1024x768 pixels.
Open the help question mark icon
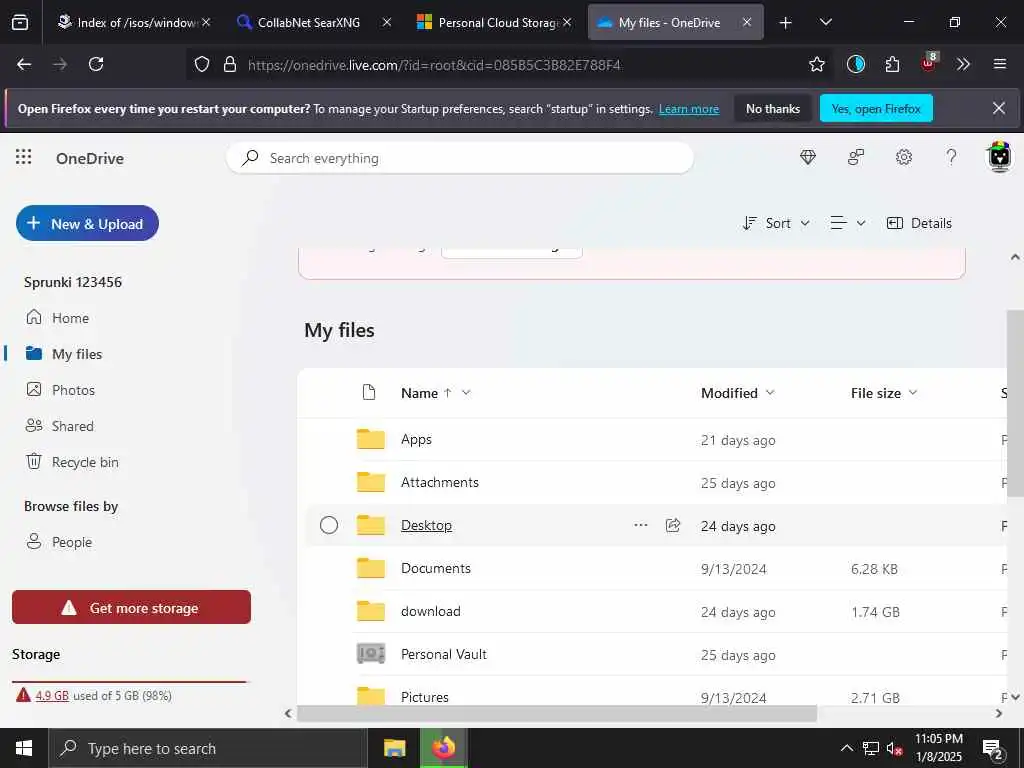click(952, 157)
